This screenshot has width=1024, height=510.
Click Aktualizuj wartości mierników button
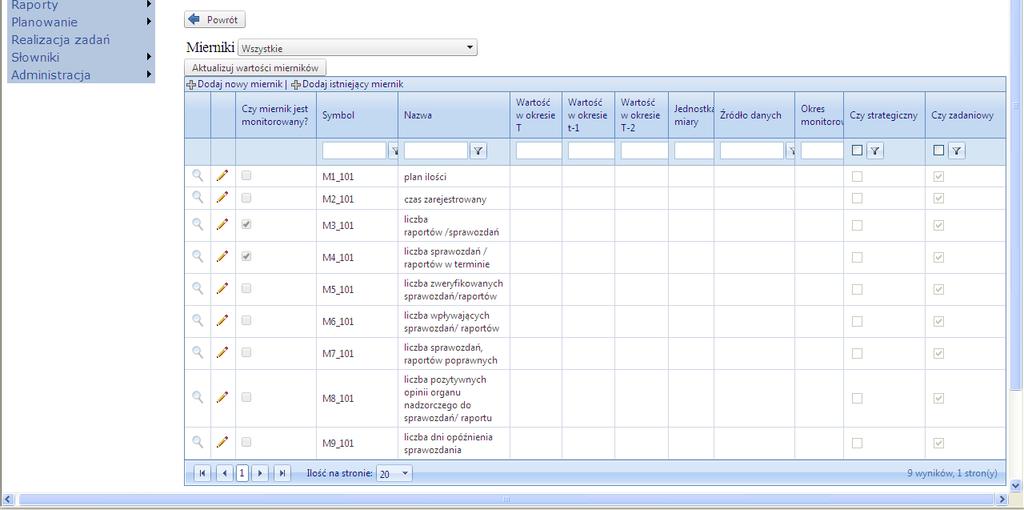[255, 68]
